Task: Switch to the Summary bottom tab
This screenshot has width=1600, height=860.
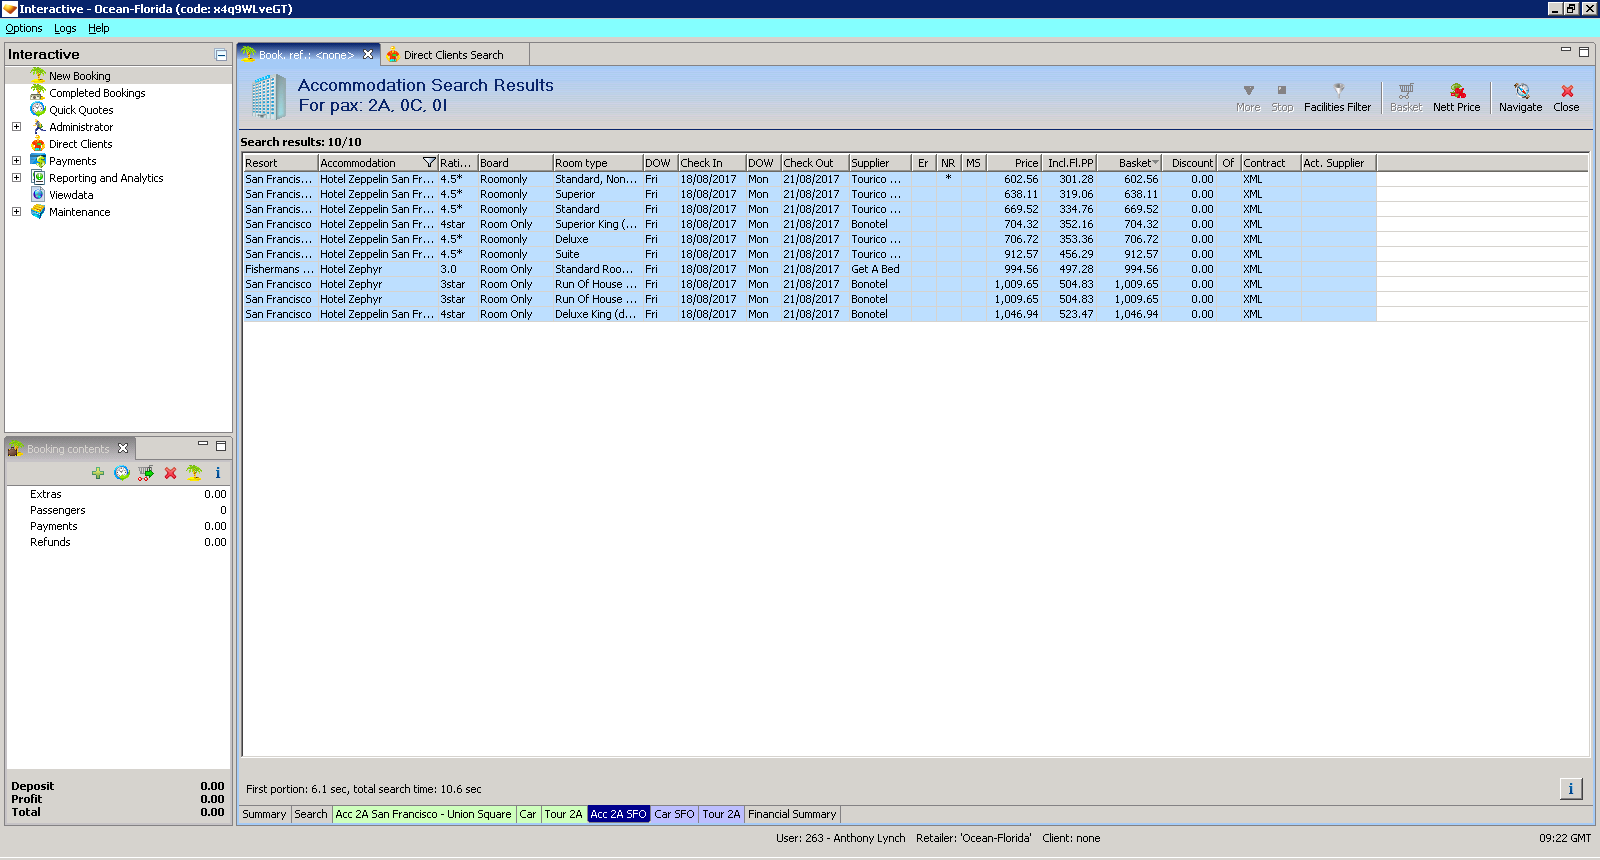Action: (264, 814)
